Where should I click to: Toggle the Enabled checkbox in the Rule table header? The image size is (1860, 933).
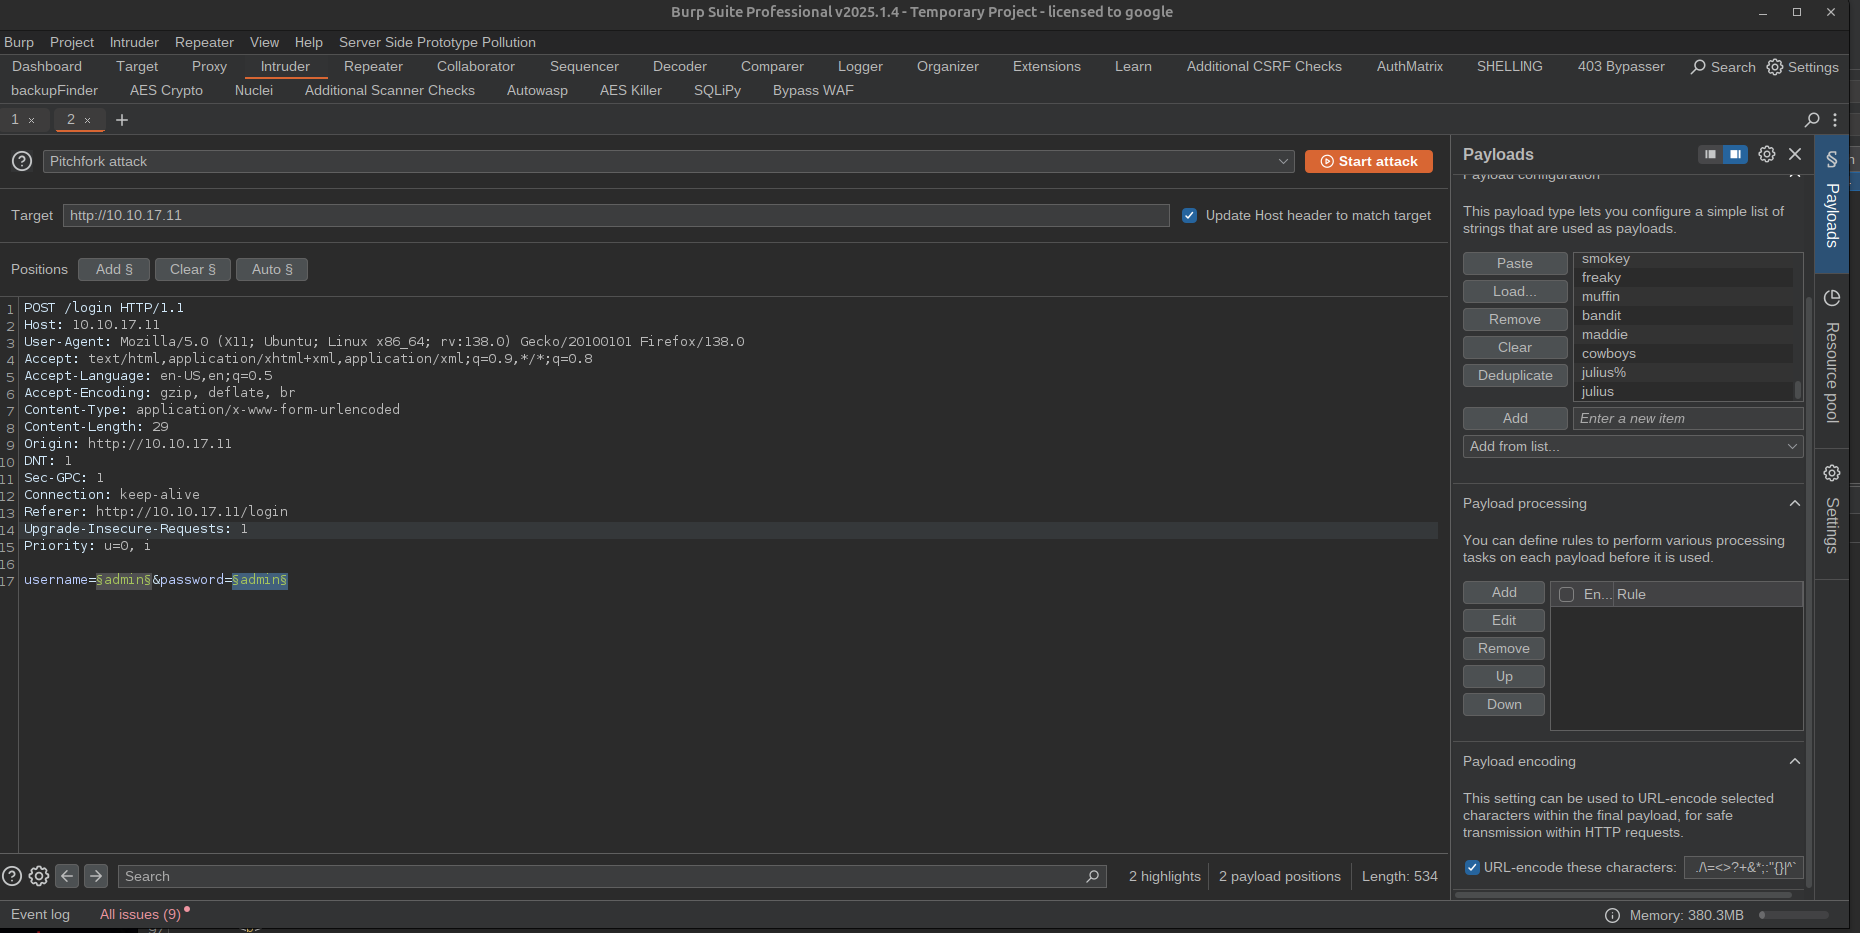point(1567,594)
